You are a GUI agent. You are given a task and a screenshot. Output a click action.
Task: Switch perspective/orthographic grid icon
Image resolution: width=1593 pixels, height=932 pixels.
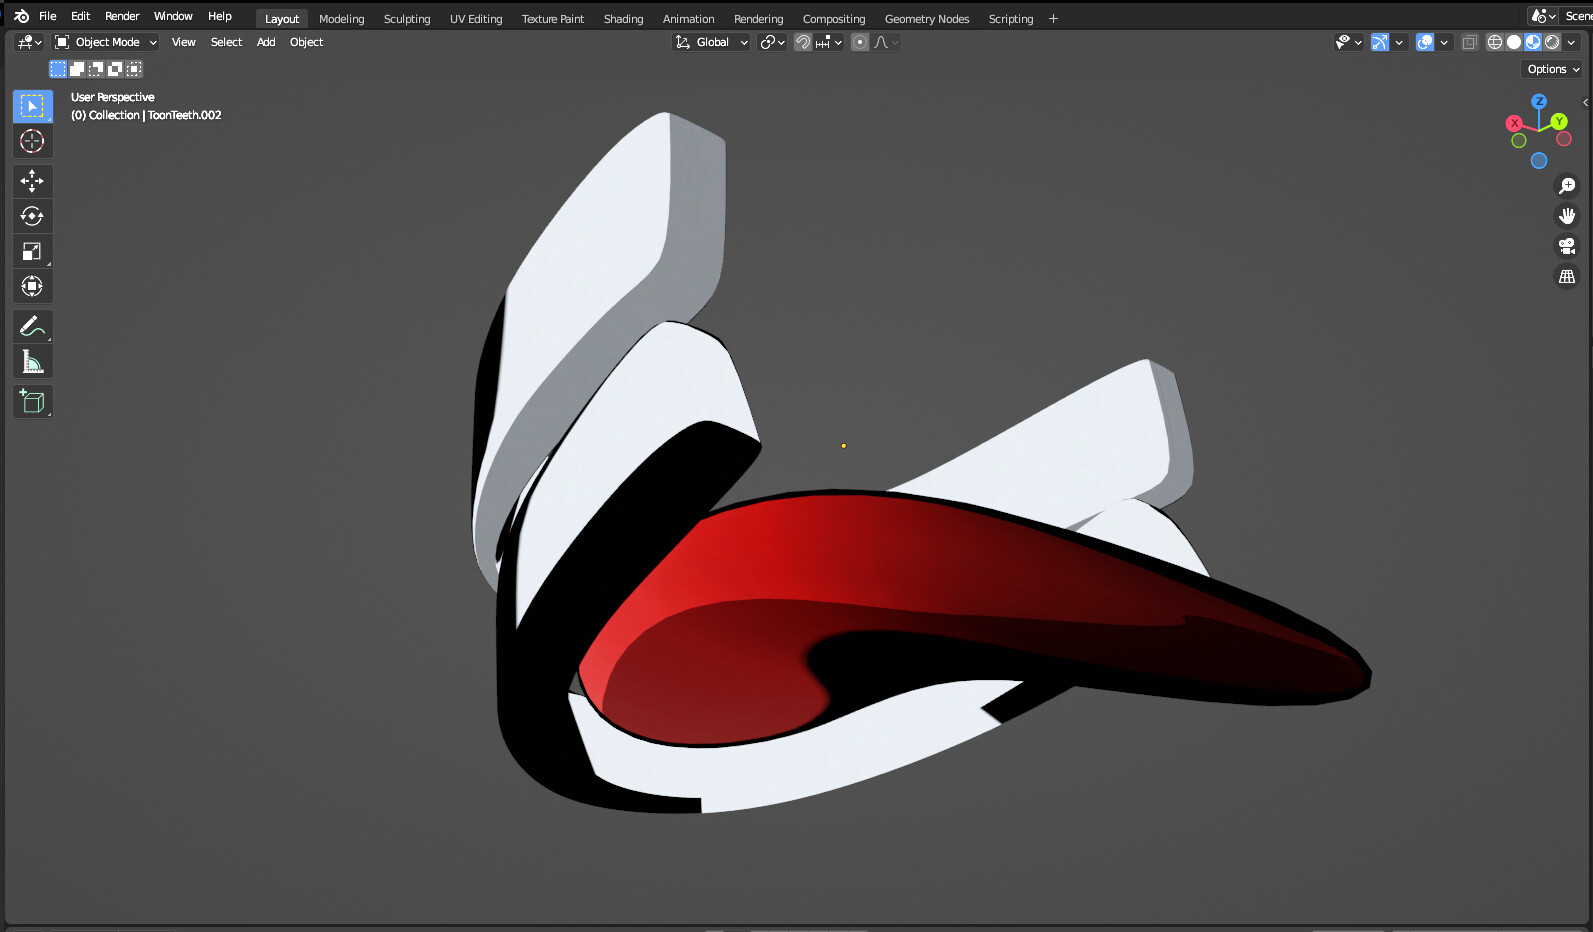point(1567,277)
